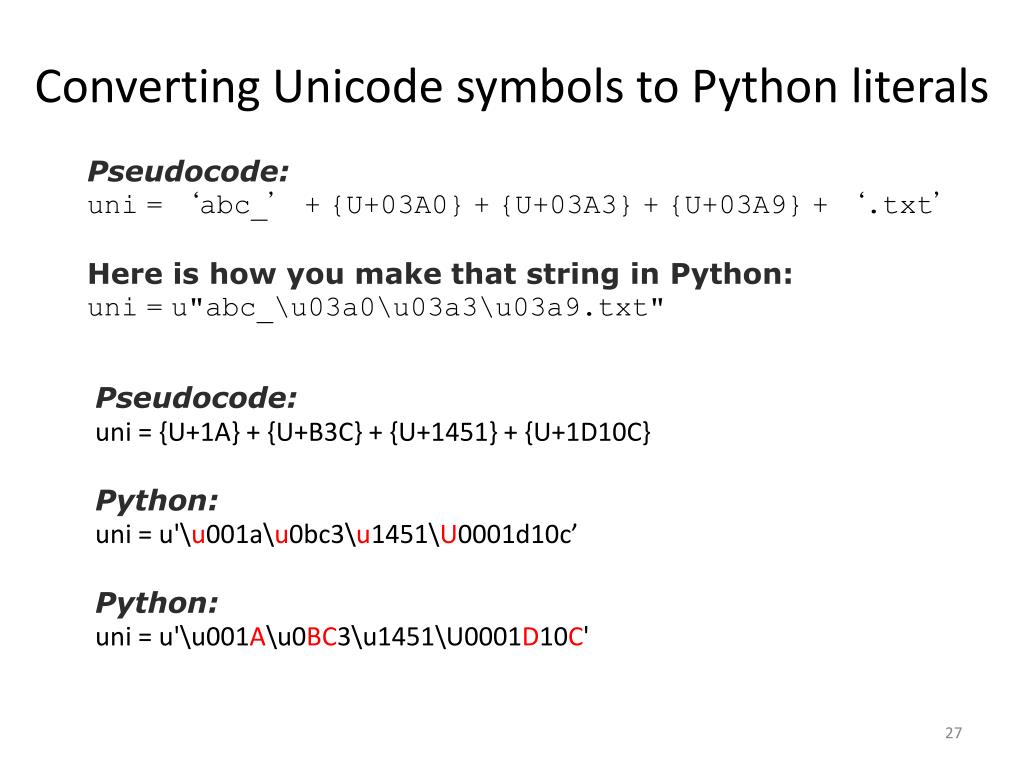Click the '{U+03A3}' code point text
Image resolution: width=1024 pixels, height=768 pixels.
point(566,205)
